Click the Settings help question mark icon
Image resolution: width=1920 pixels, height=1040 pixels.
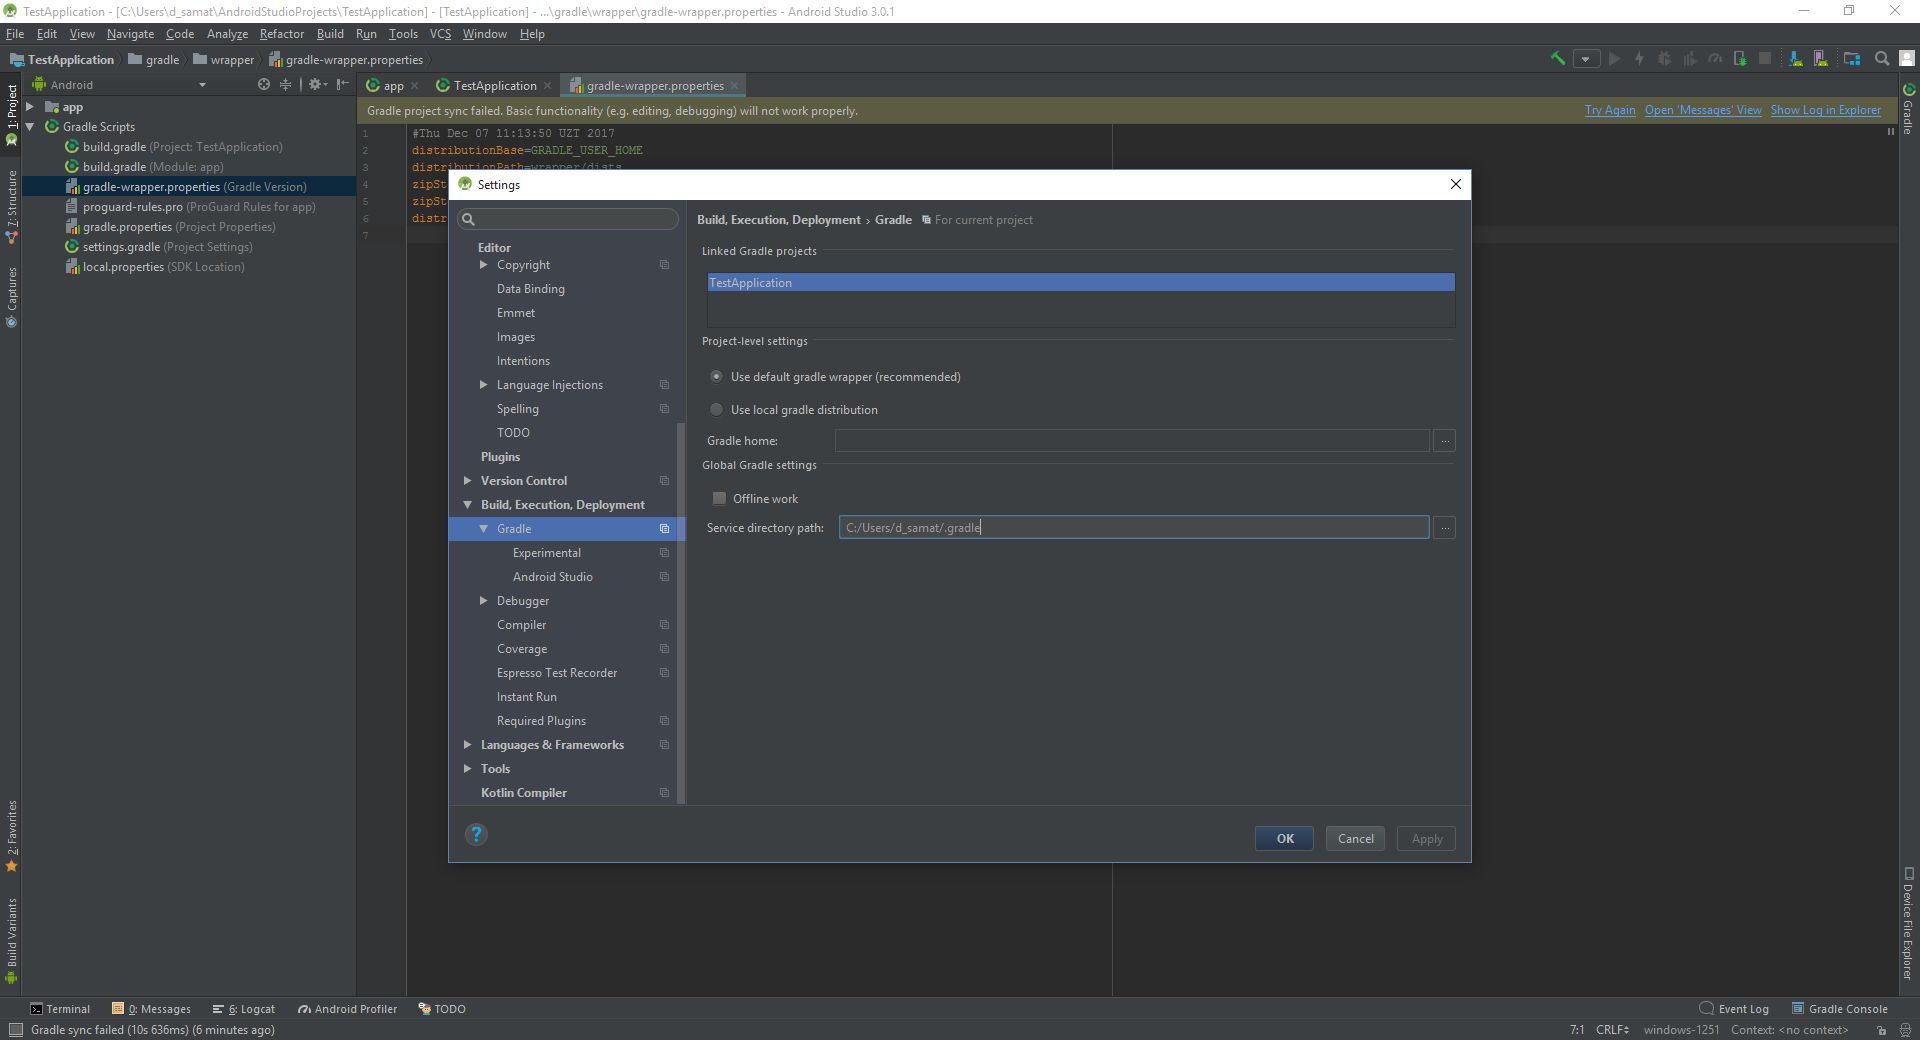pos(476,835)
